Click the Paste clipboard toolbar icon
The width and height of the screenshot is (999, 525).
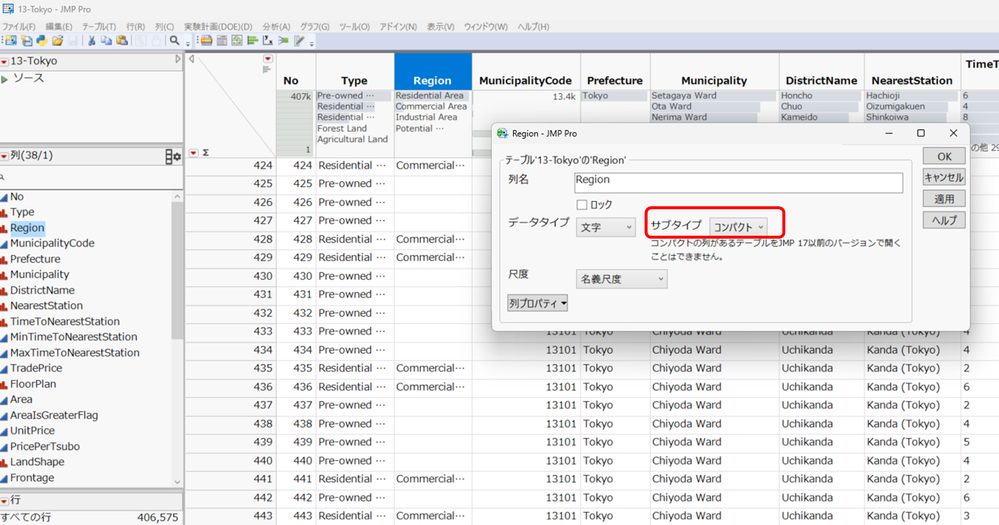click(x=122, y=41)
